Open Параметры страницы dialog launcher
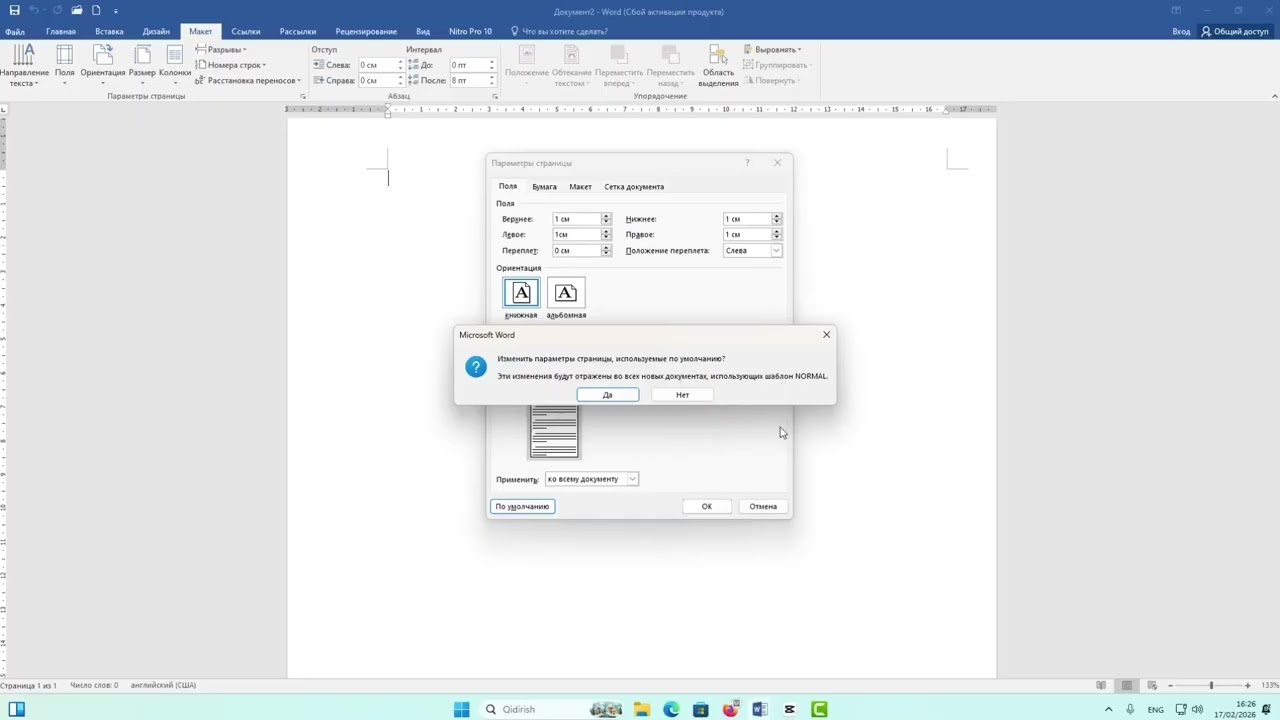 tap(302, 96)
